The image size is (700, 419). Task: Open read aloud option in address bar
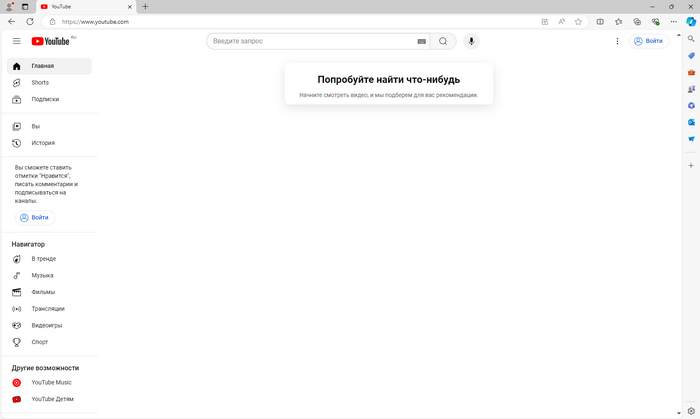tap(562, 21)
